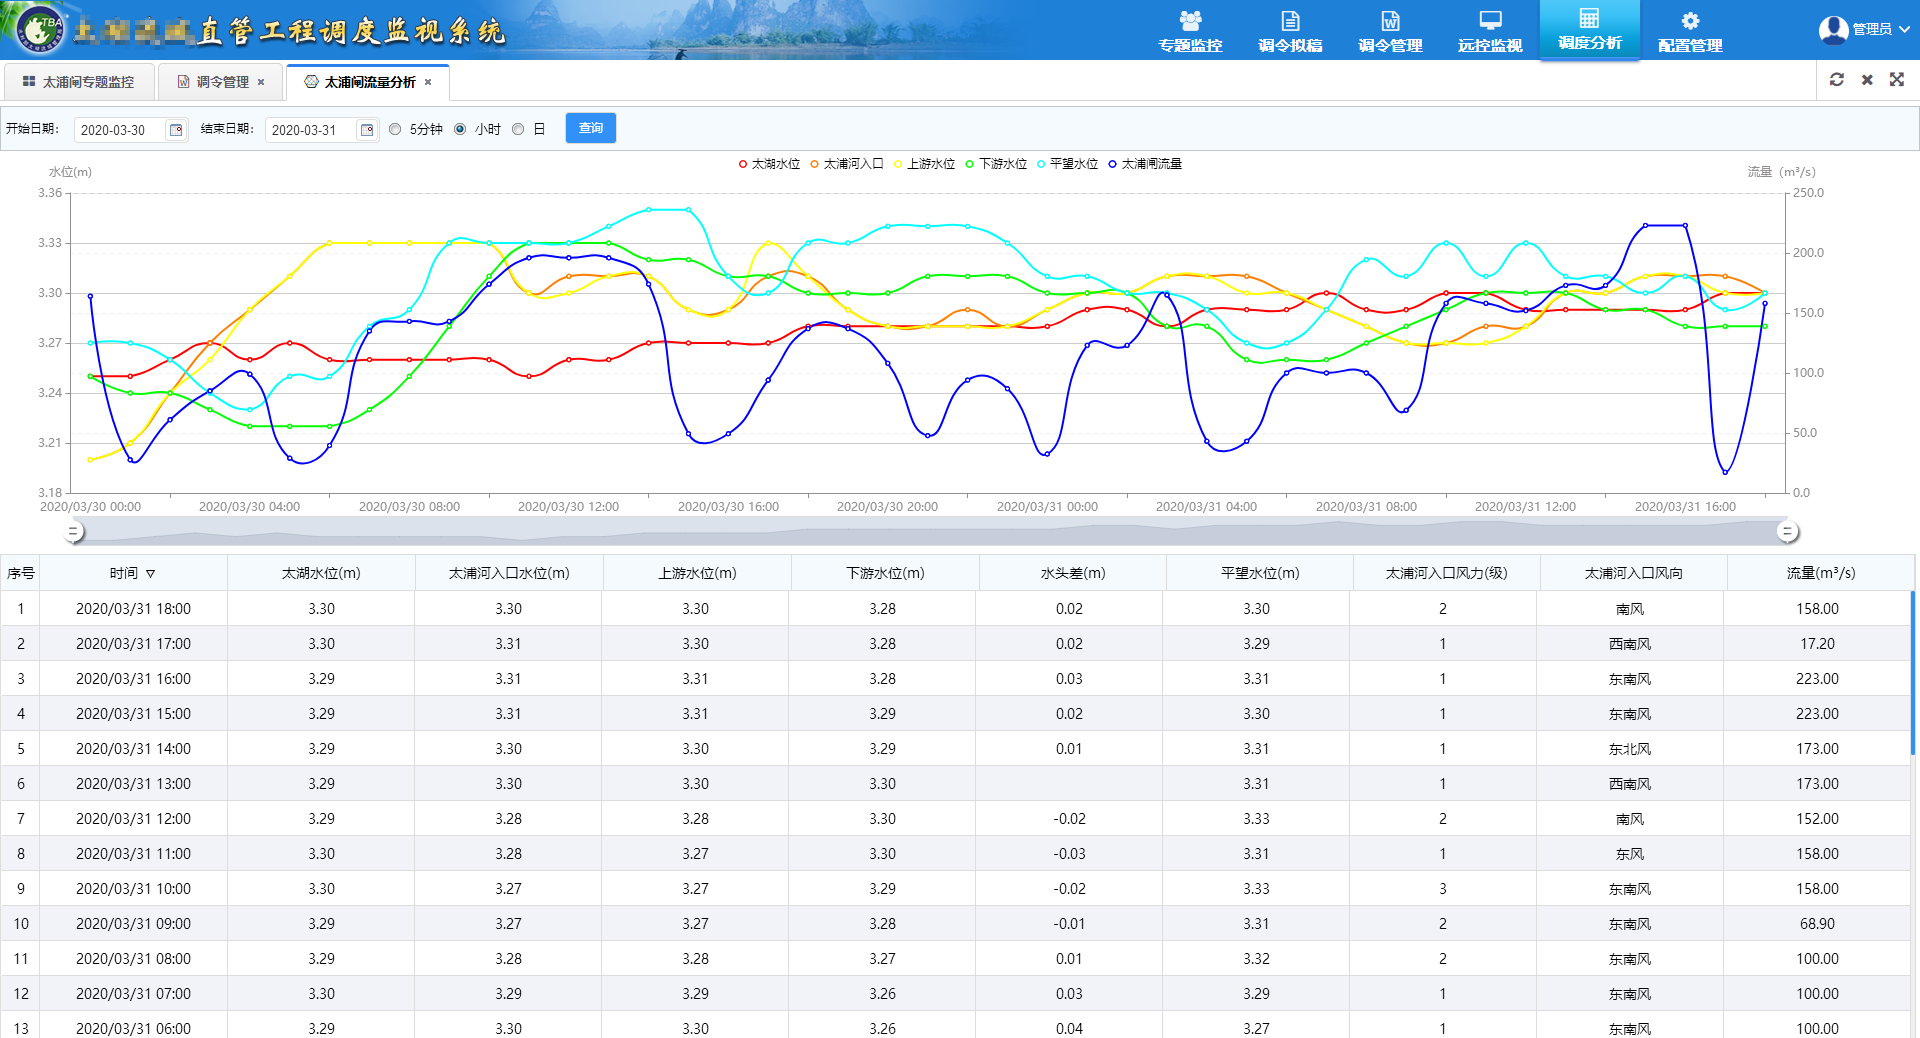The width and height of the screenshot is (1920, 1038).
Task: Click the refresh icon at tab bar right
Action: tap(1837, 80)
